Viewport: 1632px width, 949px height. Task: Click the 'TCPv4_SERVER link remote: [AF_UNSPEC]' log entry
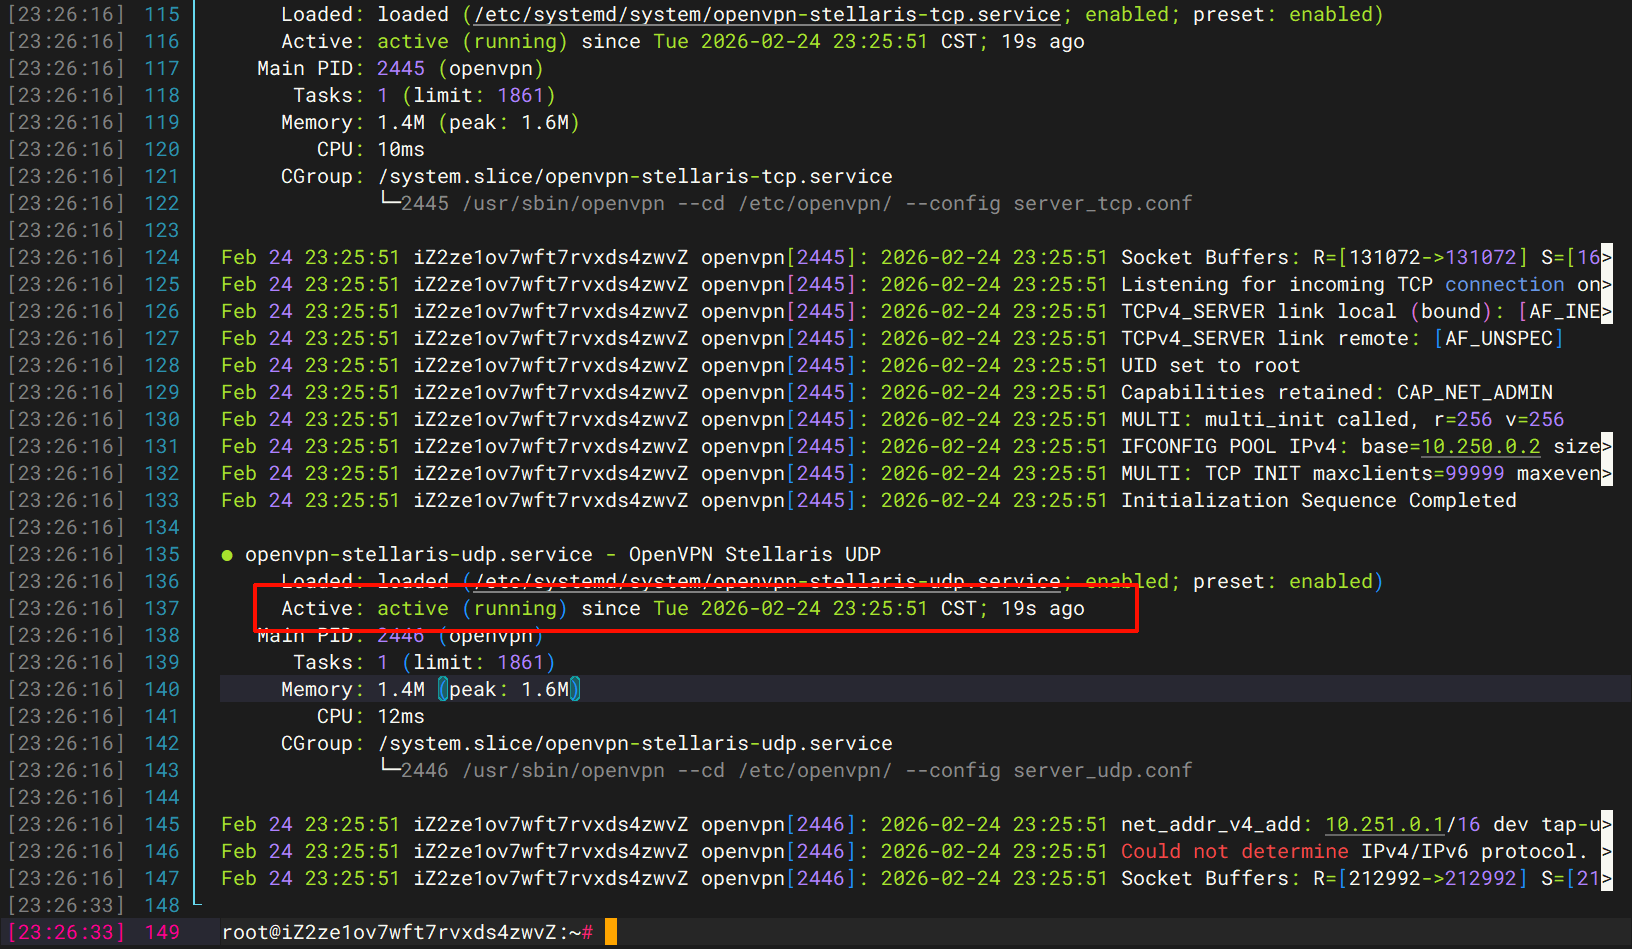1343,339
